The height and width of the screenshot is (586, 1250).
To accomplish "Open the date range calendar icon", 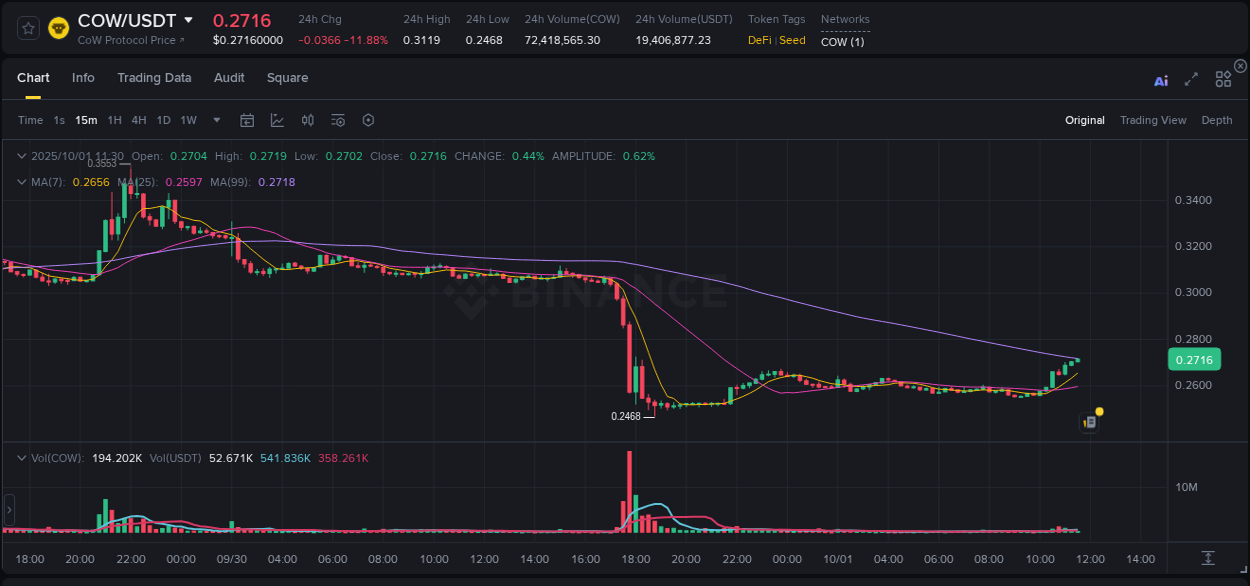I will pos(247,119).
